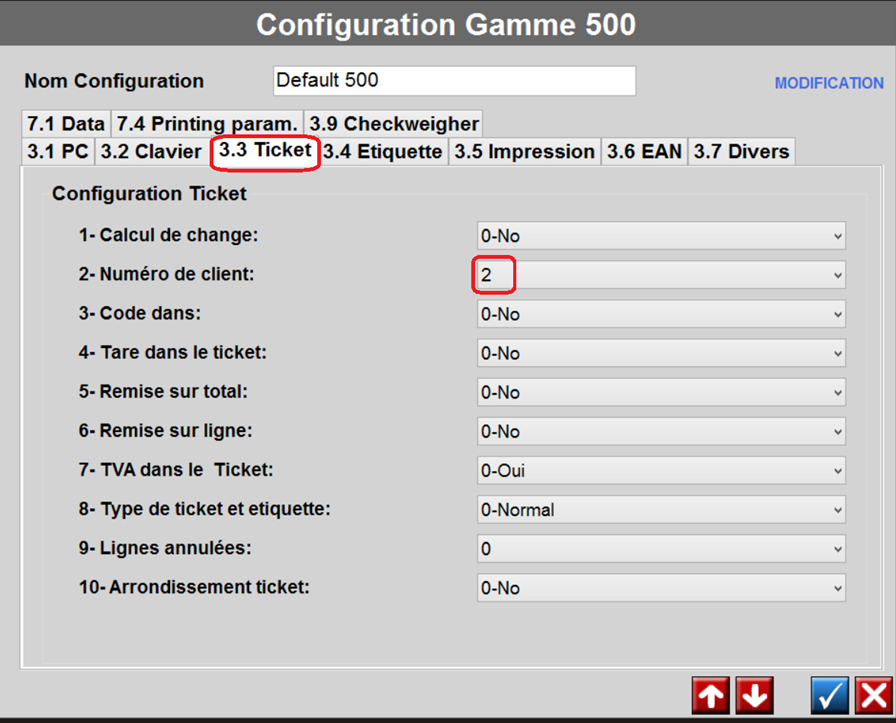Switch to the 3.1 PC tab
Screen dimensions: 896x723
(57, 152)
